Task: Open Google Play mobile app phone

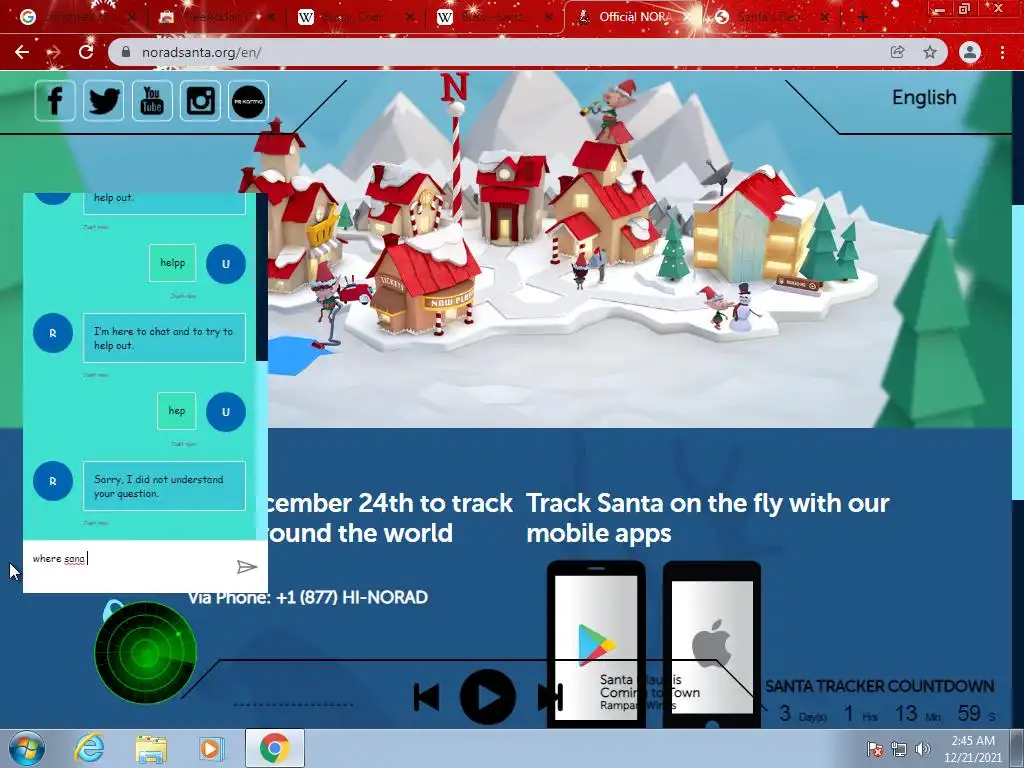Action: pyautogui.click(x=596, y=644)
